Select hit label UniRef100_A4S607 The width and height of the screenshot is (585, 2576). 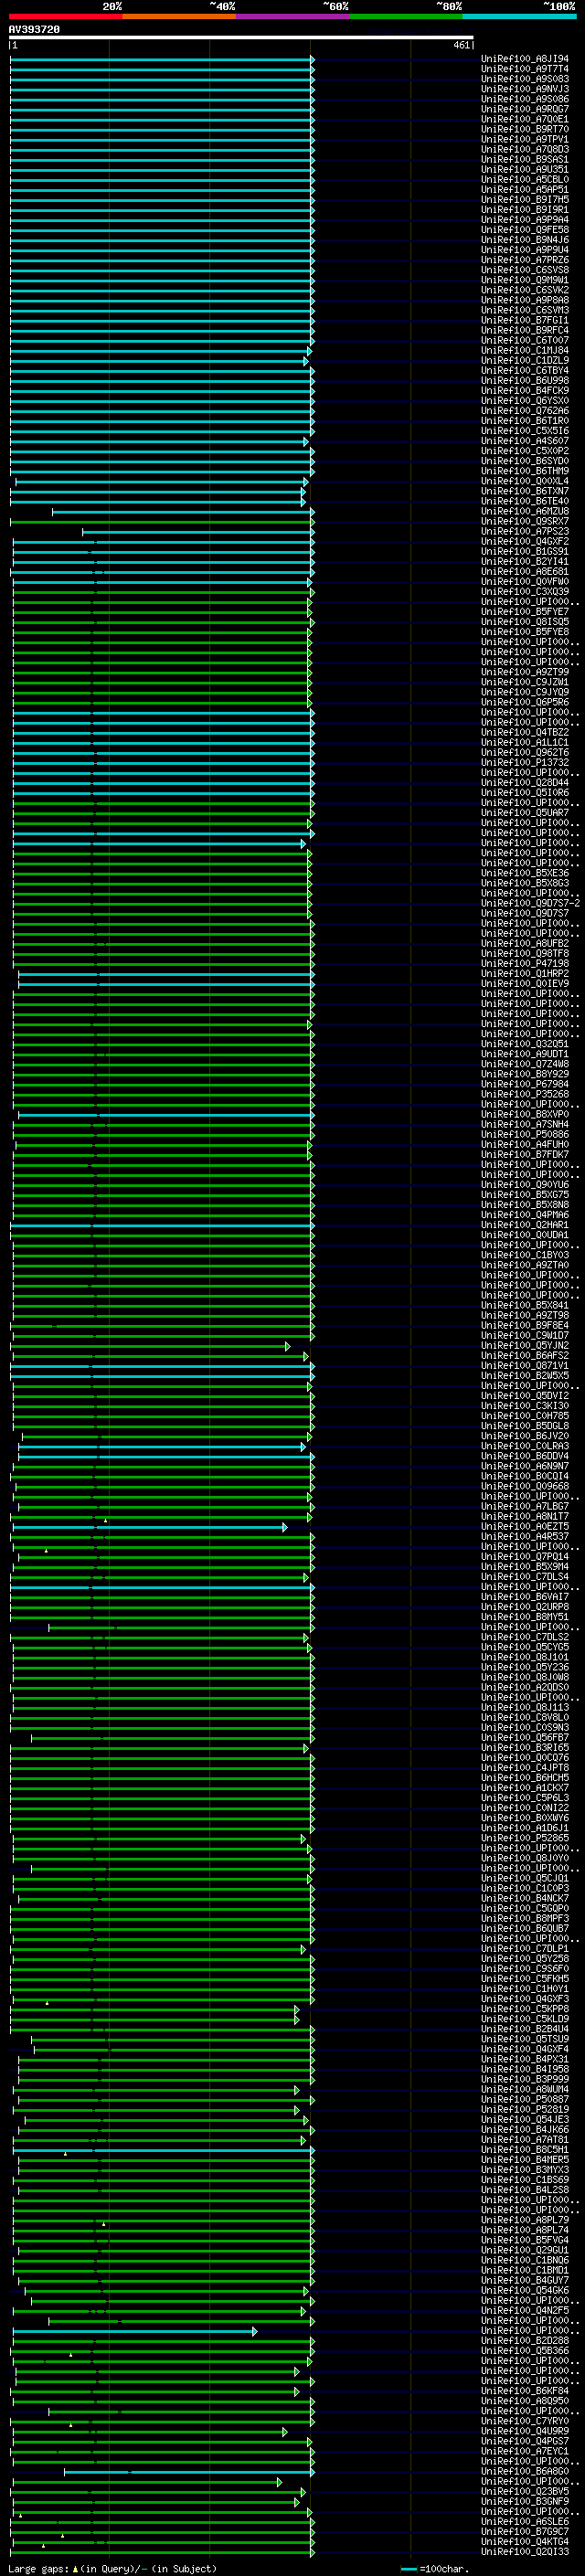point(525,441)
